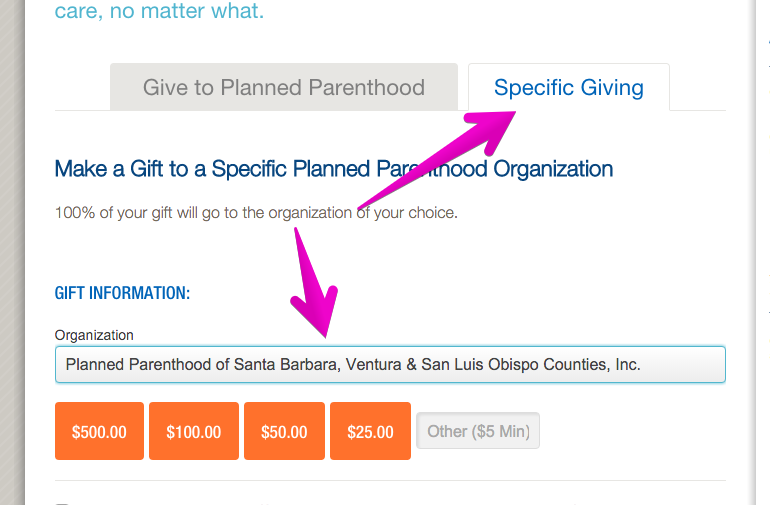Switch to Give to Planned Parenthood tab
The width and height of the screenshot is (770, 505).
[283, 87]
